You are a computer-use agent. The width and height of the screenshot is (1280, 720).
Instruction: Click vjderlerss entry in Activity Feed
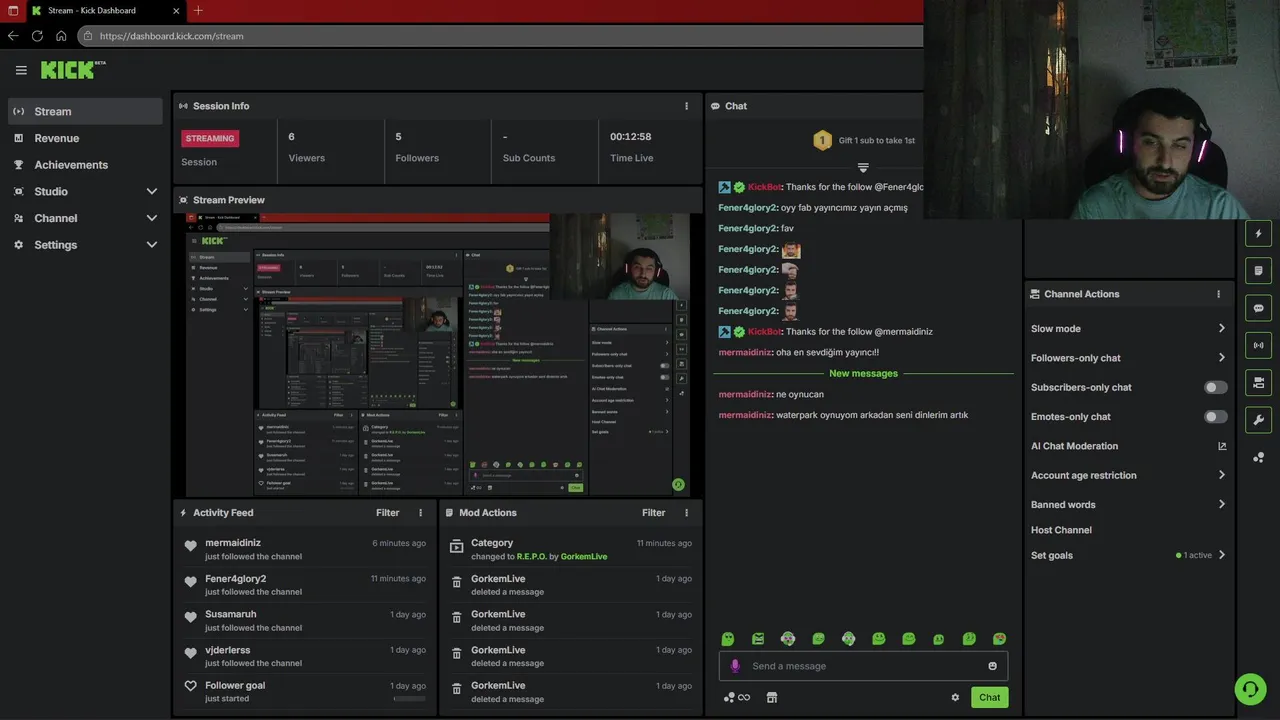click(305, 656)
